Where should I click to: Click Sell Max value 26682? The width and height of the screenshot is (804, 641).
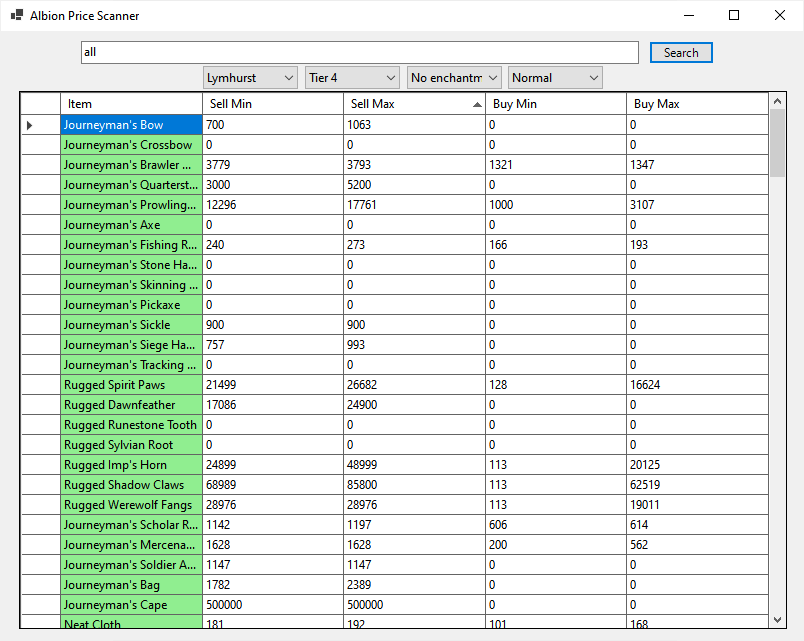pyautogui.click(x=414, y=385)
